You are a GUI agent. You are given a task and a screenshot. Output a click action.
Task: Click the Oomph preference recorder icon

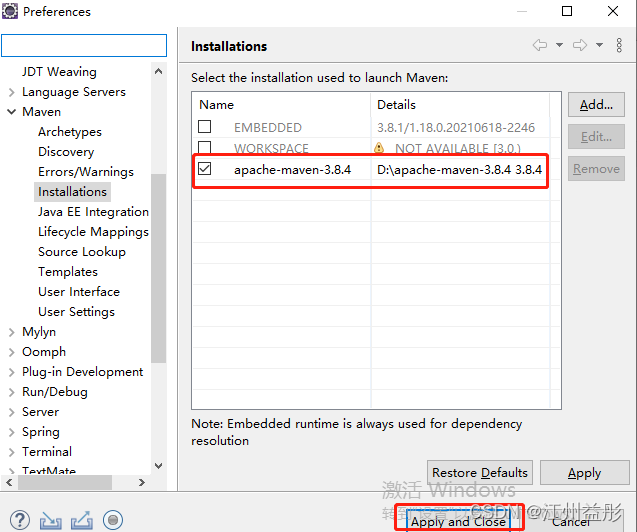tap(113, 520)
